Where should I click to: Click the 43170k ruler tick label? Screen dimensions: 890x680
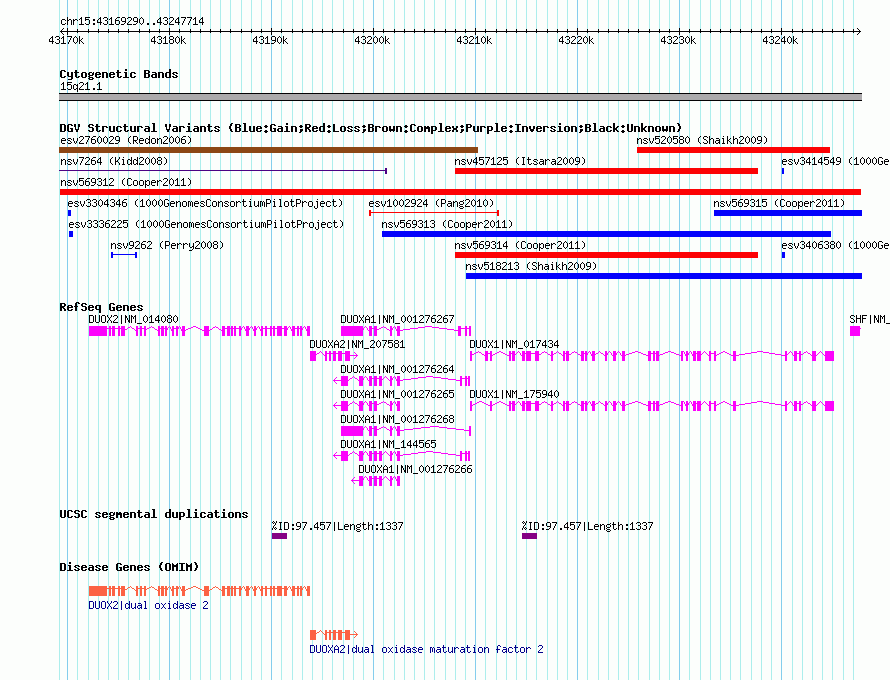(66, 40)
